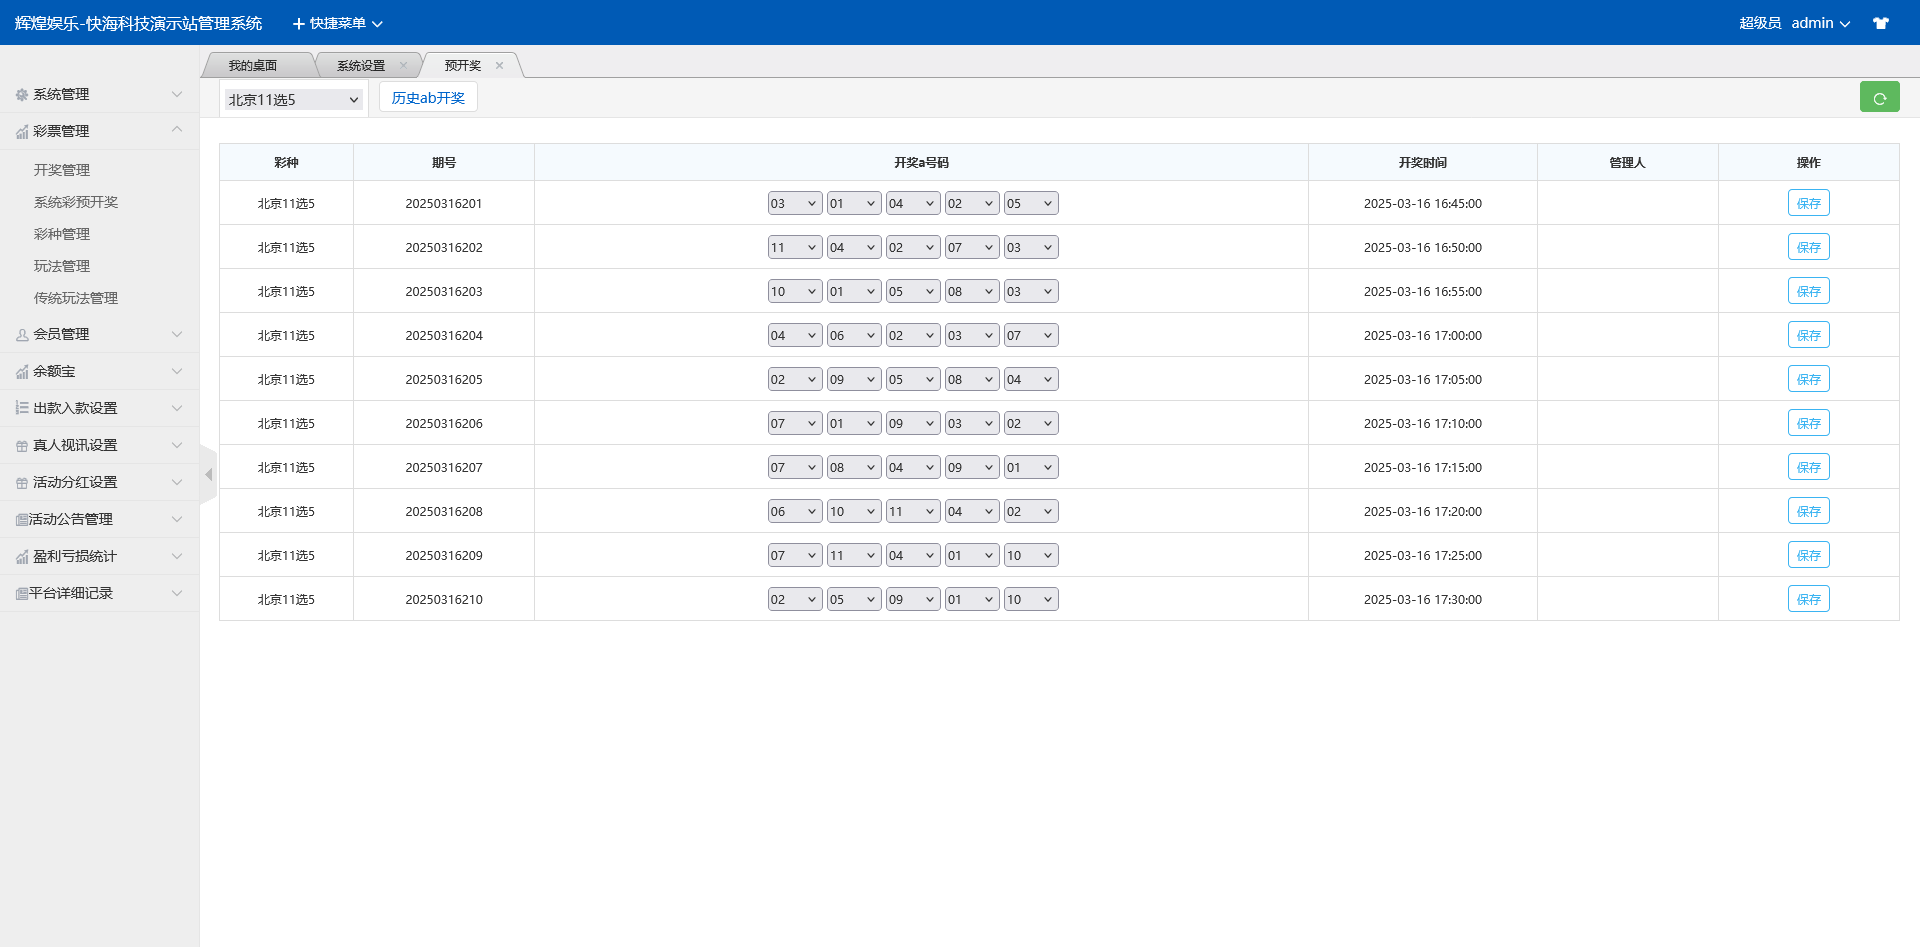
Task: Open the admin user dropdown menu
Action: [x=1820, y=23]
